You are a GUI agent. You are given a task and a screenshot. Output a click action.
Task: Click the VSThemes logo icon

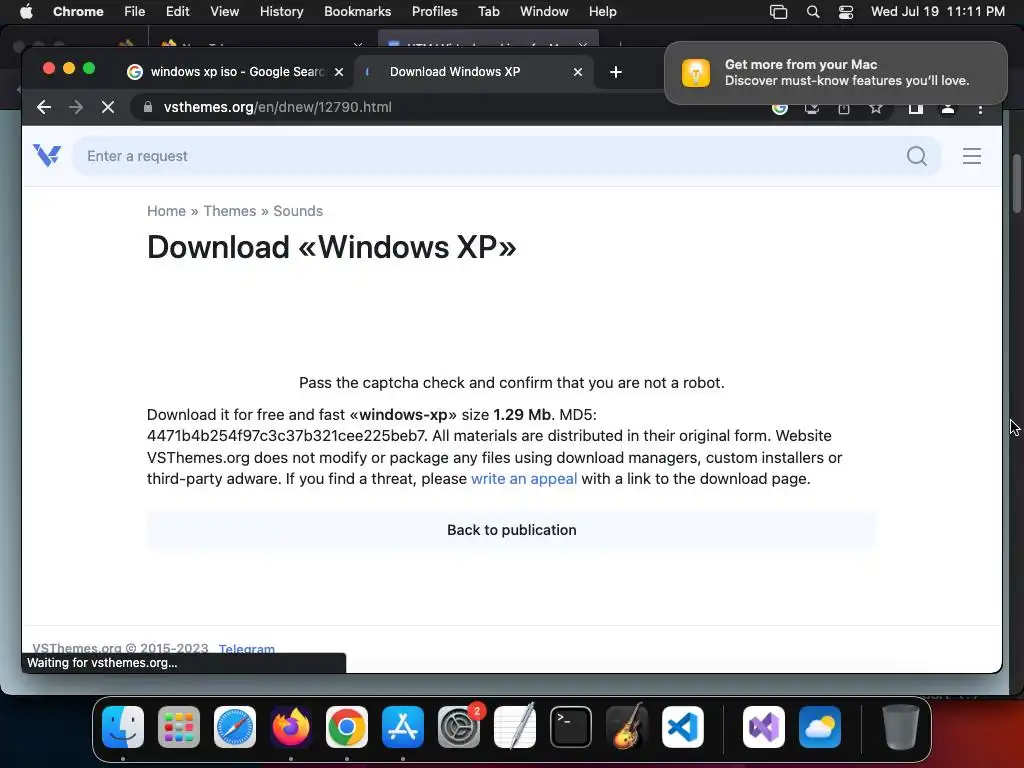[x=47, y=155]
